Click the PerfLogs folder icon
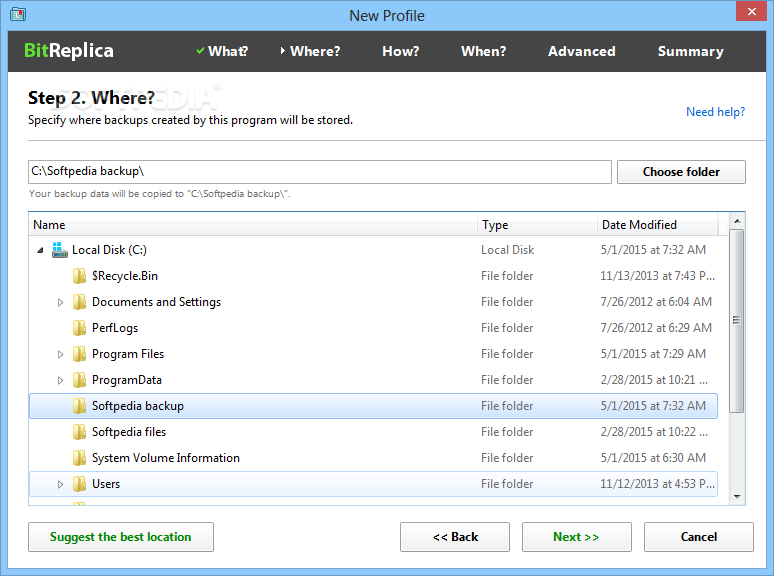This screenshot has height=576, width=774. click(x=79, y=328)
